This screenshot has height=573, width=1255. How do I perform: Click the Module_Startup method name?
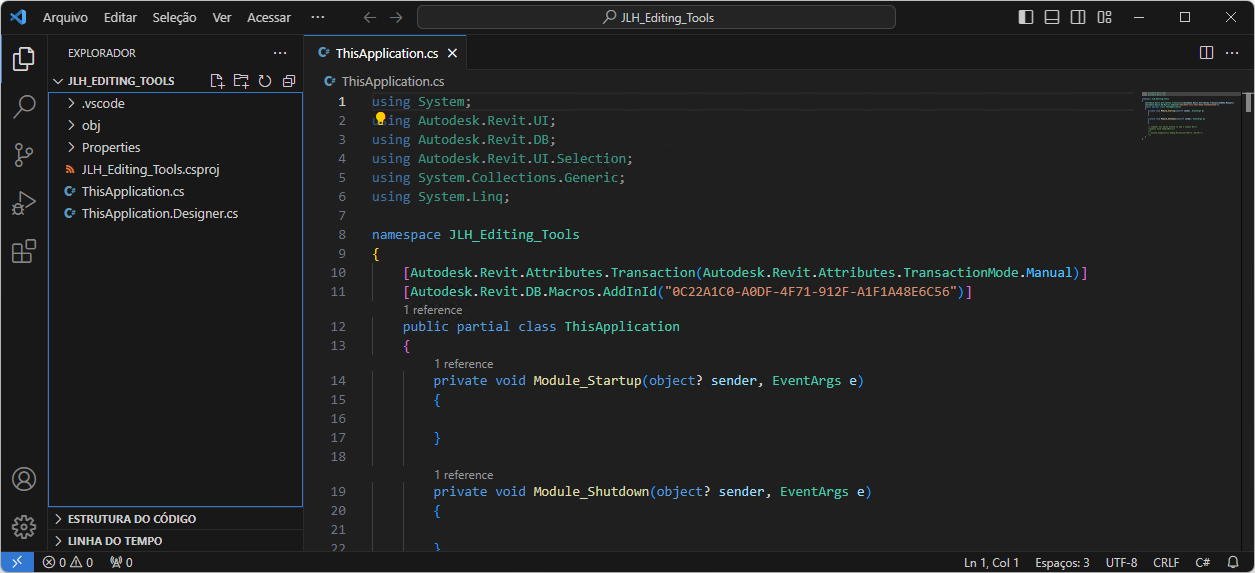tap(587, 380)
